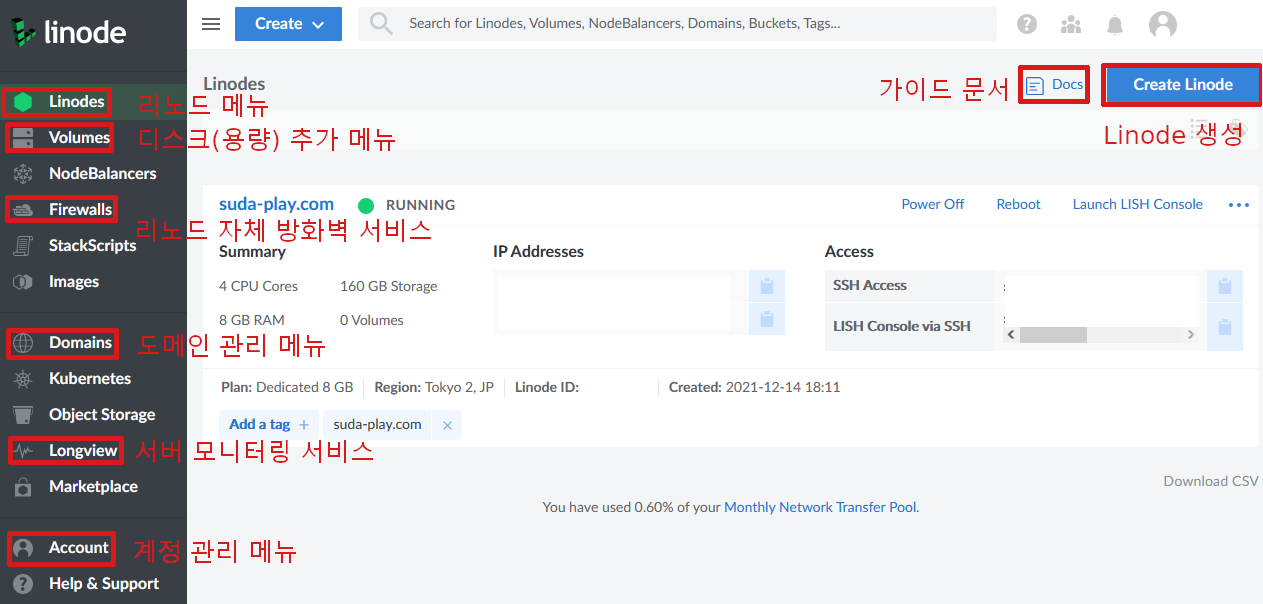This screenshot has height=604, width=1263.
Task: Click the "LISH Console via SSH" label
Action: [x=902, y=326]
